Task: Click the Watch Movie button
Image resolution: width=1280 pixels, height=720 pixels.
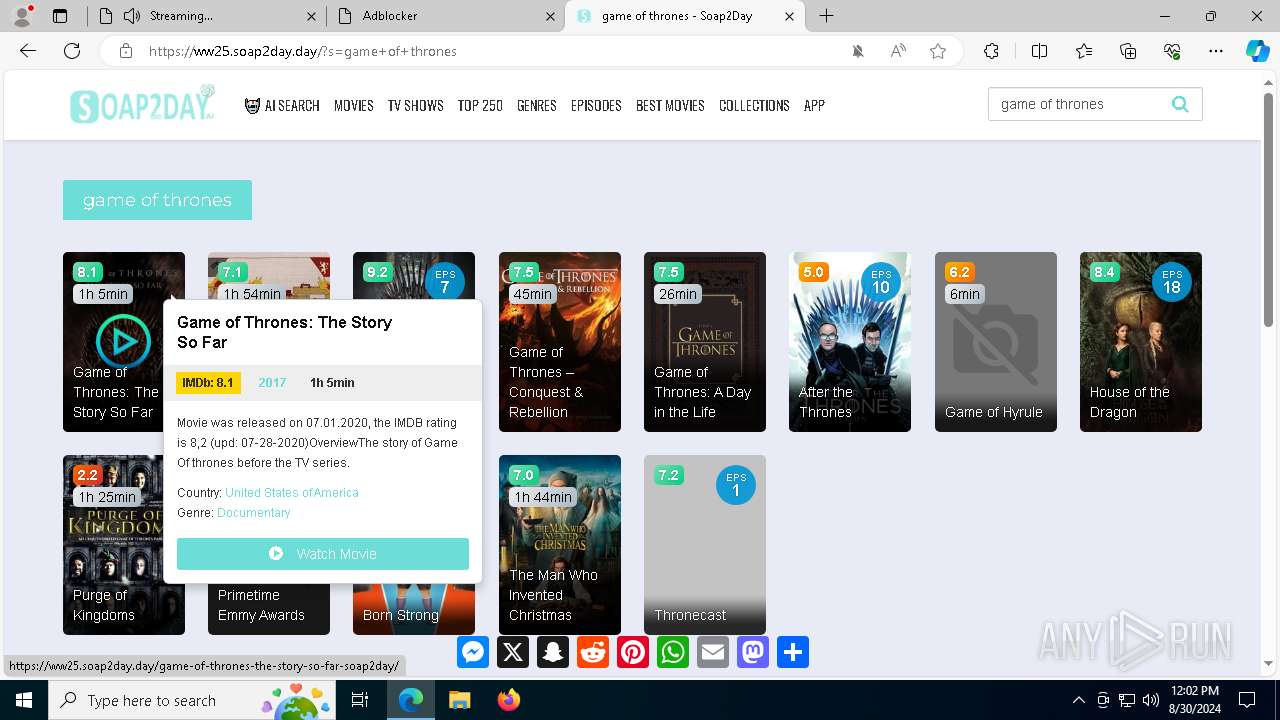Action: coord(323,554)
